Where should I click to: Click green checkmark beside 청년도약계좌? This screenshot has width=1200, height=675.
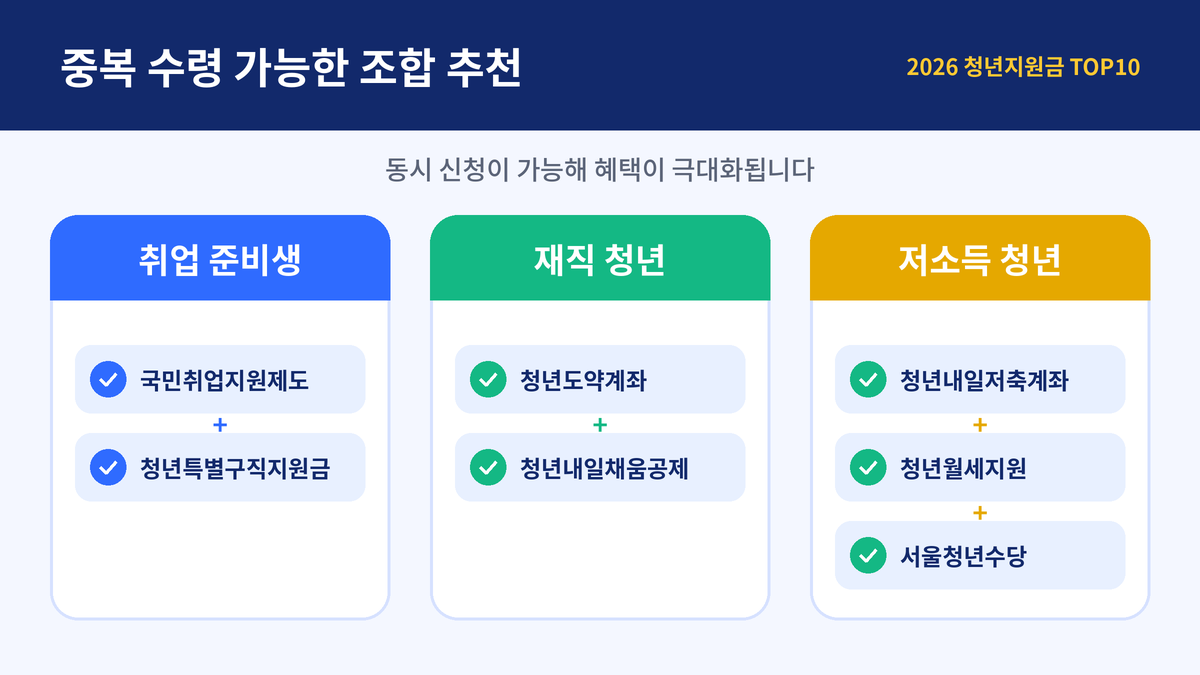[x=487, y=380]
